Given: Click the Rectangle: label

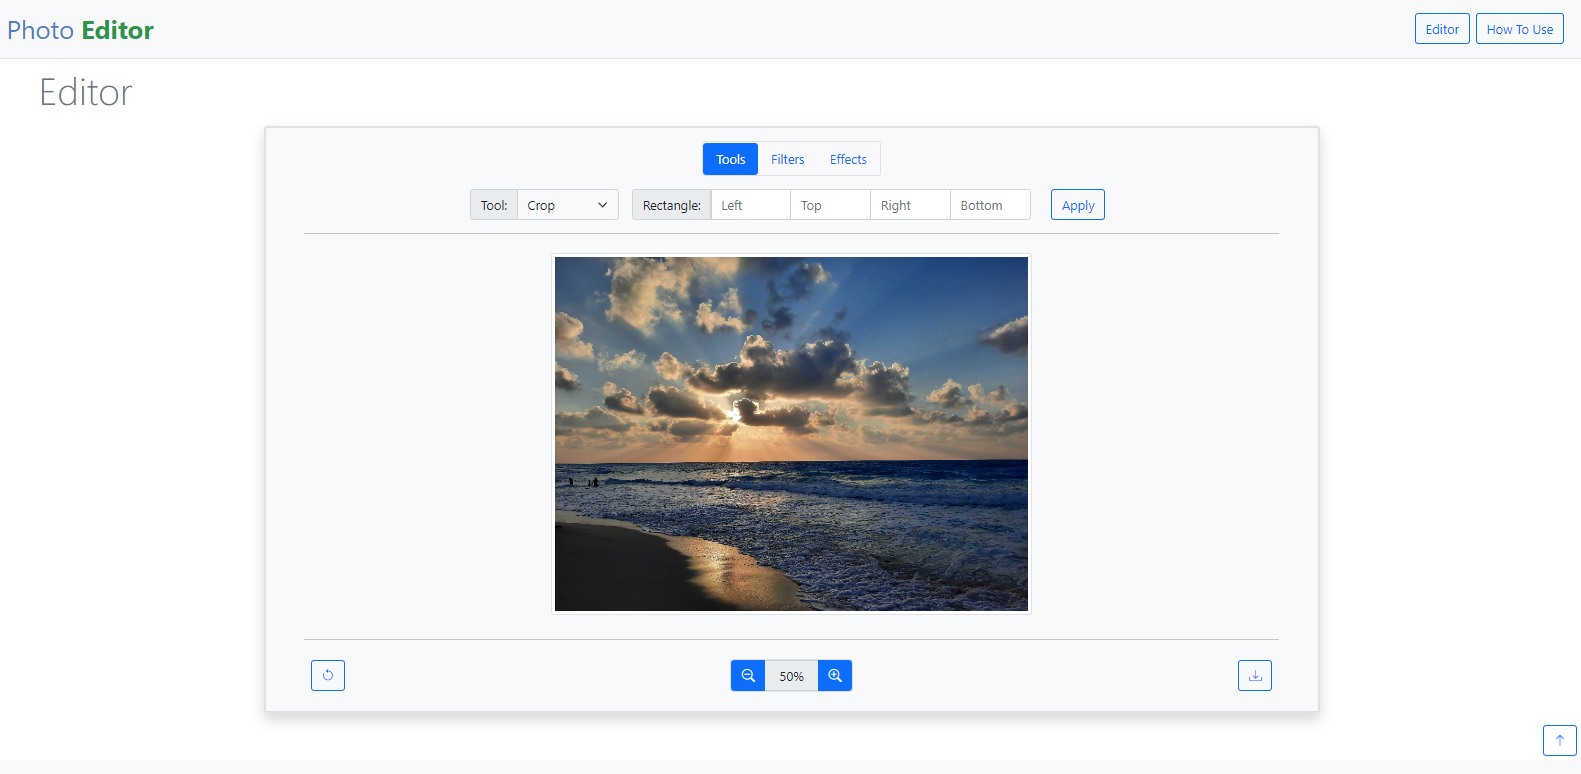Looking at the screenshot, I should pyautogui.click(x=672, y=205).
